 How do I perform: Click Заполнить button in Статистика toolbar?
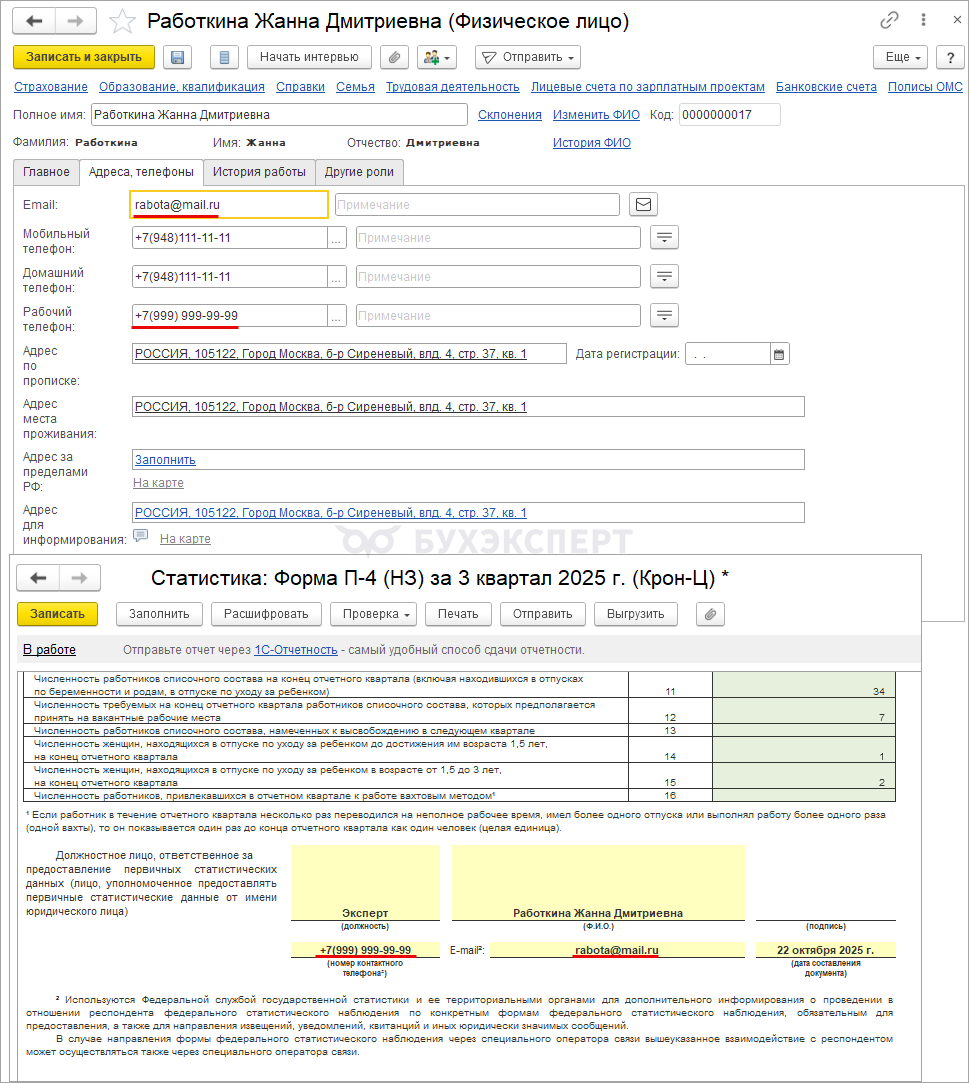[x=159, y=614]
